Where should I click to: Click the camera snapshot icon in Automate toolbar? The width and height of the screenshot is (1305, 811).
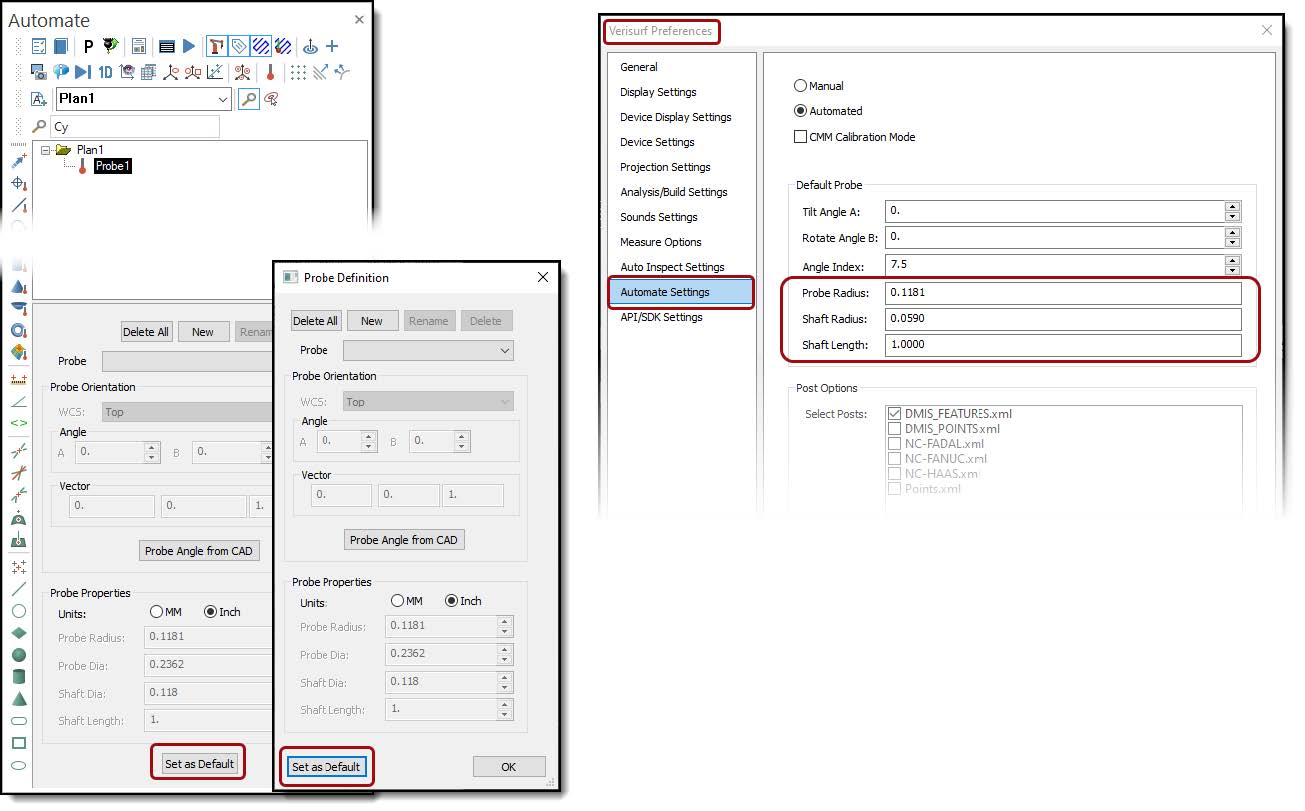(39, 72)
